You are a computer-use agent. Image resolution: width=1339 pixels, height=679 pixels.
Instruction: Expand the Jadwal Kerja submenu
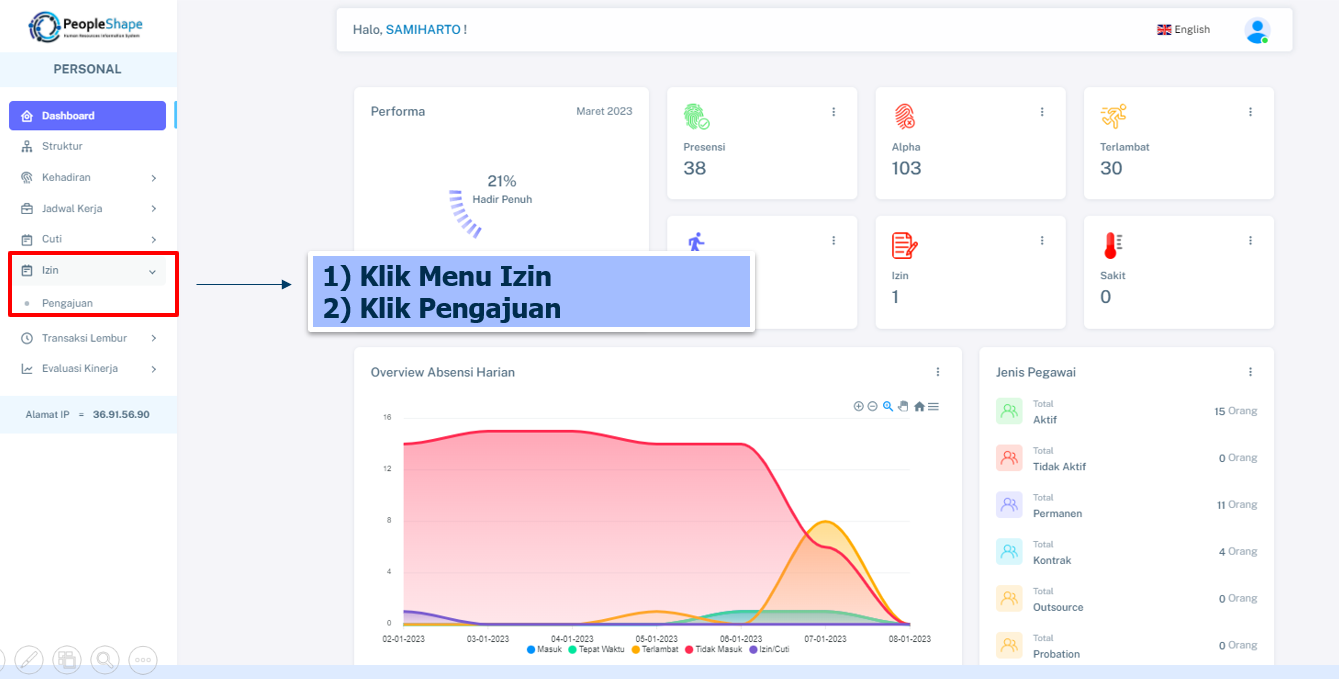[88, 209]
